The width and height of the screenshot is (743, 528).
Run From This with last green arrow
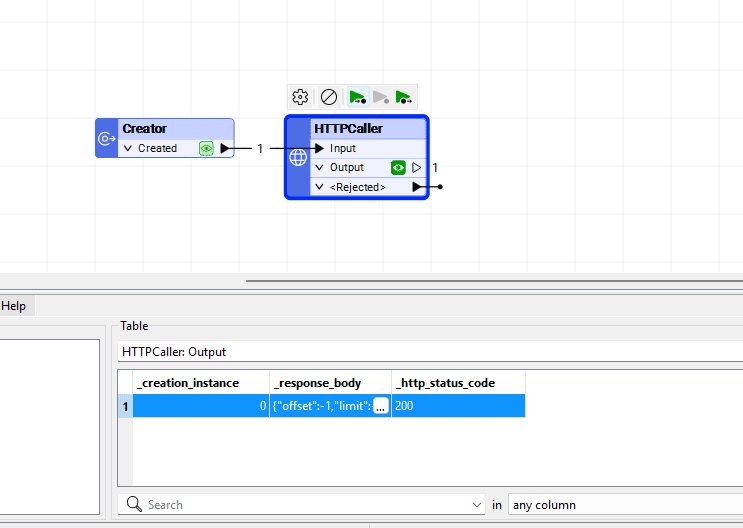[x=404, y=97]
